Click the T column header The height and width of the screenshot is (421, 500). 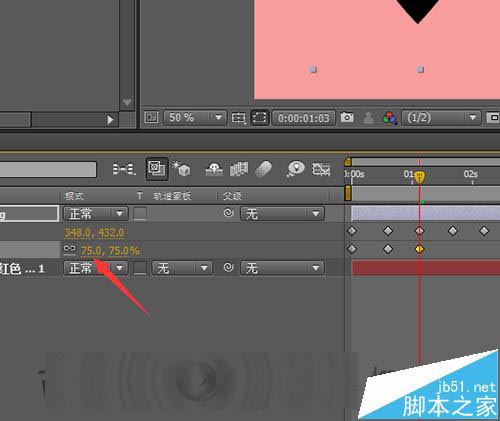[140, 196]
